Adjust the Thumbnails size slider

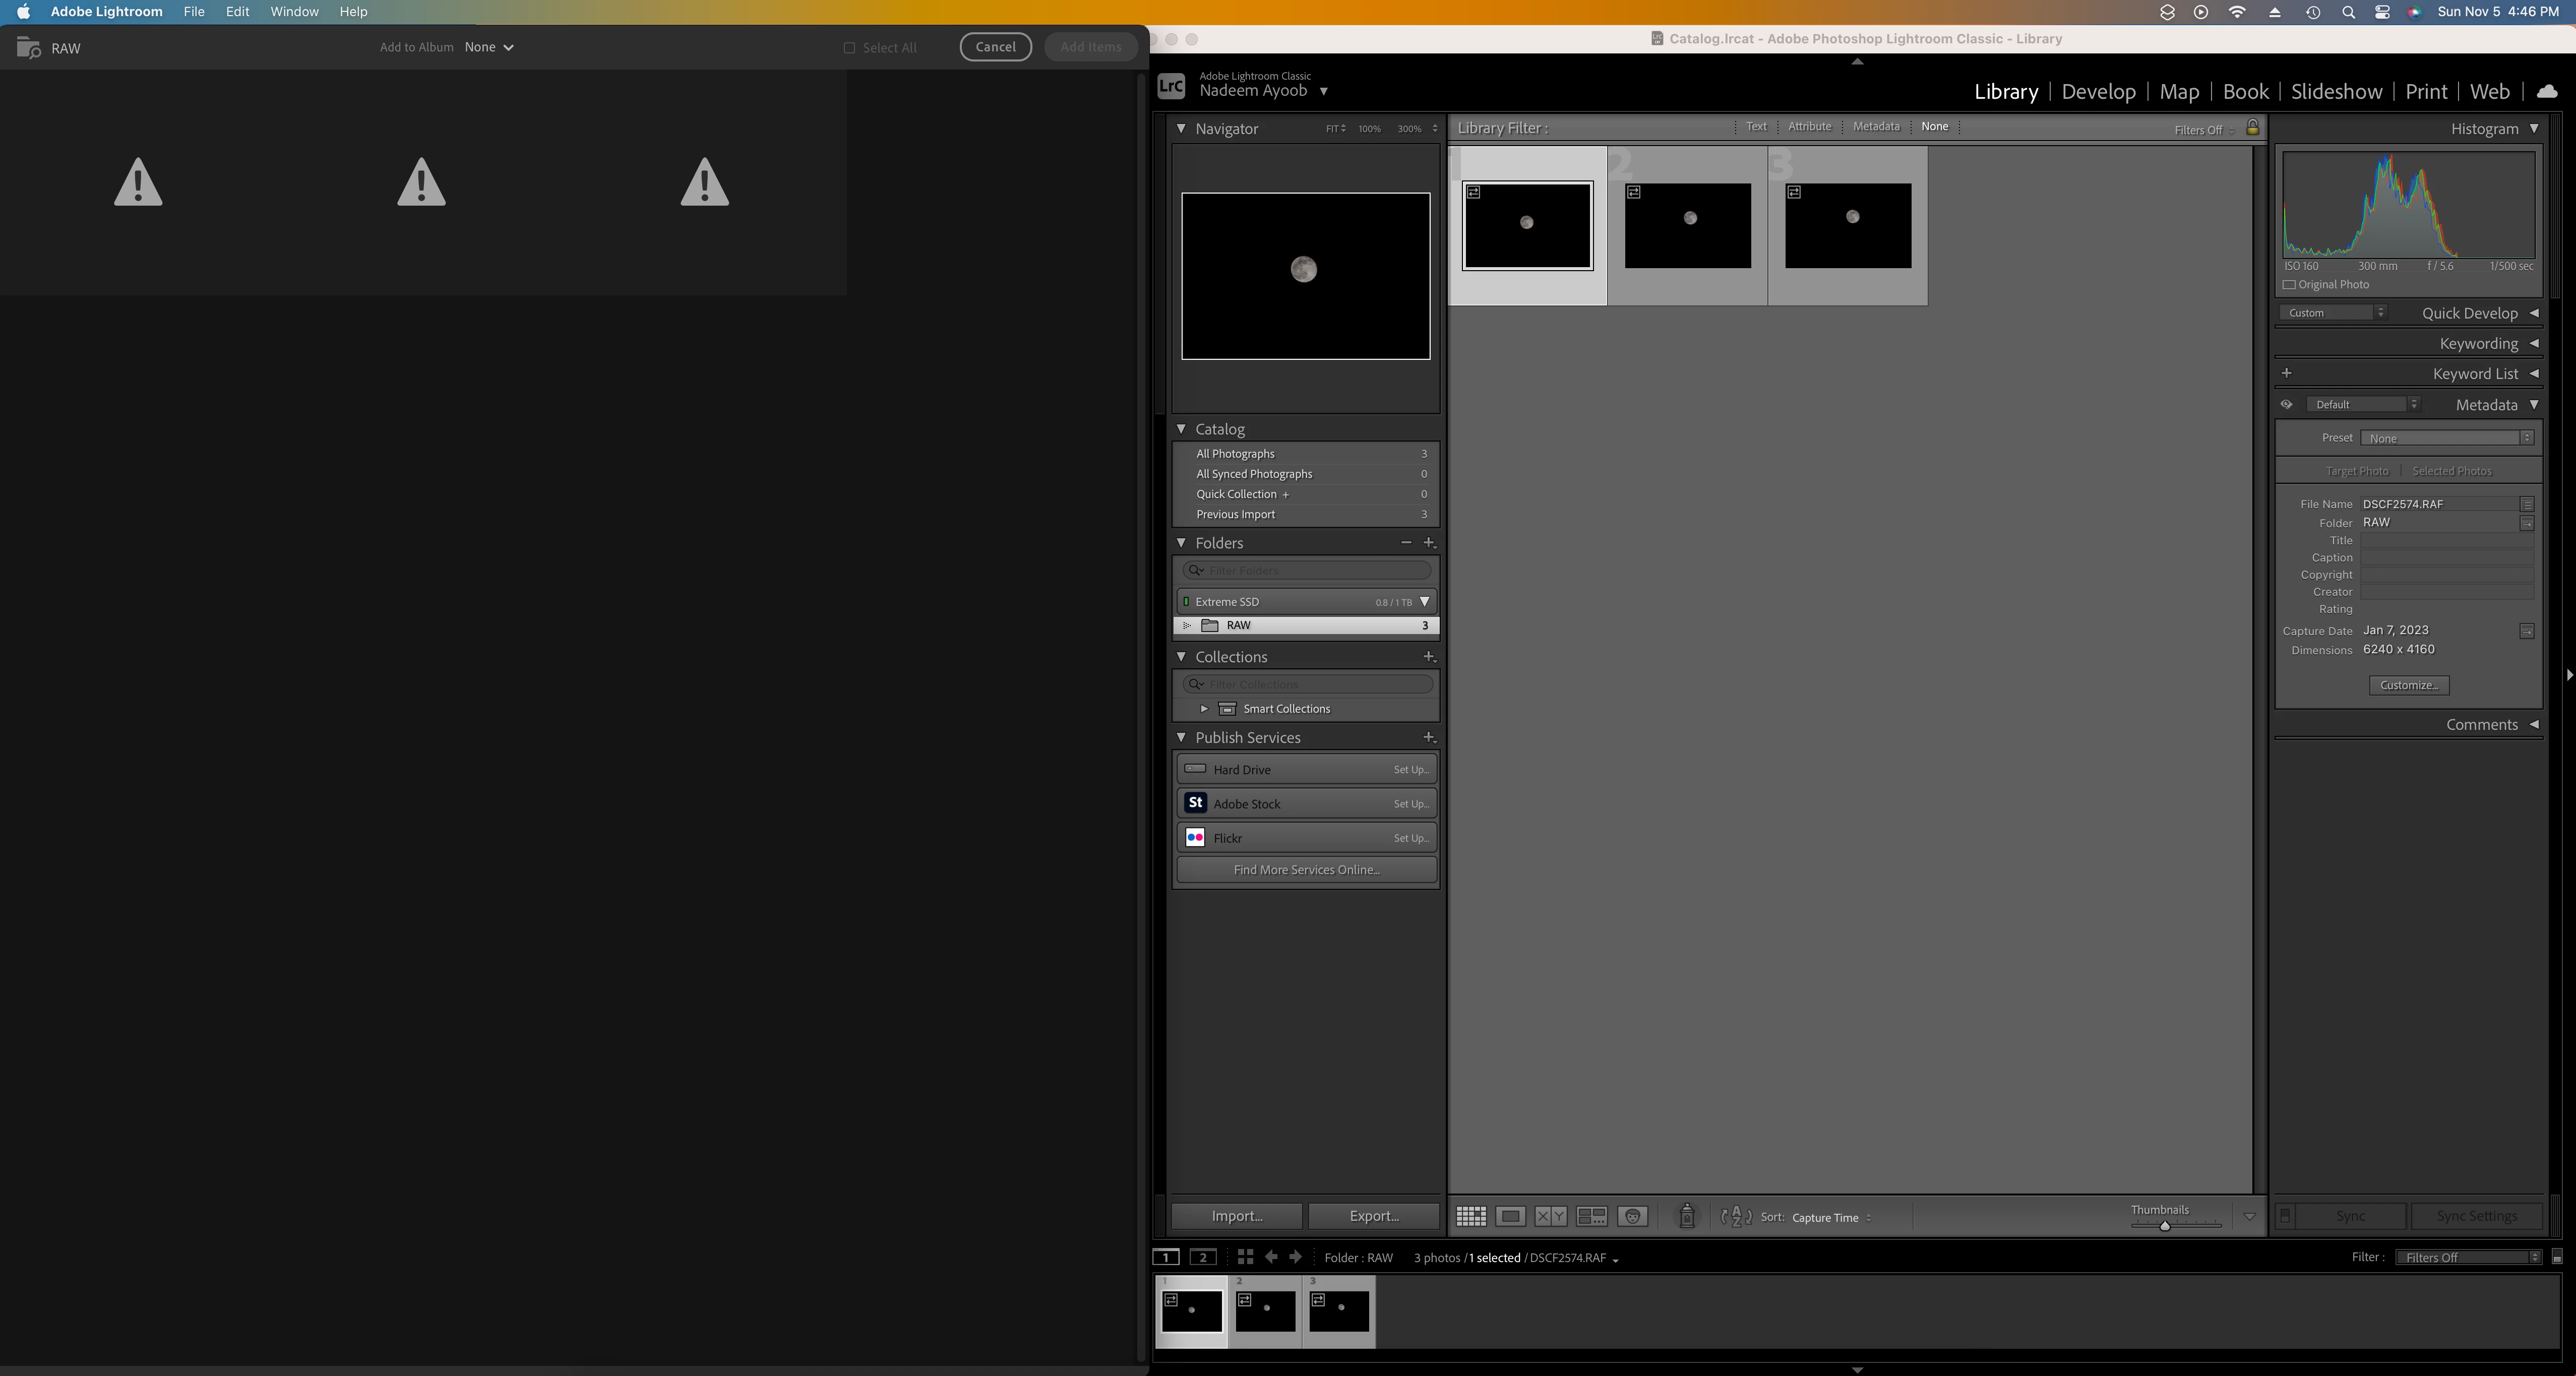point(2165,1226)
